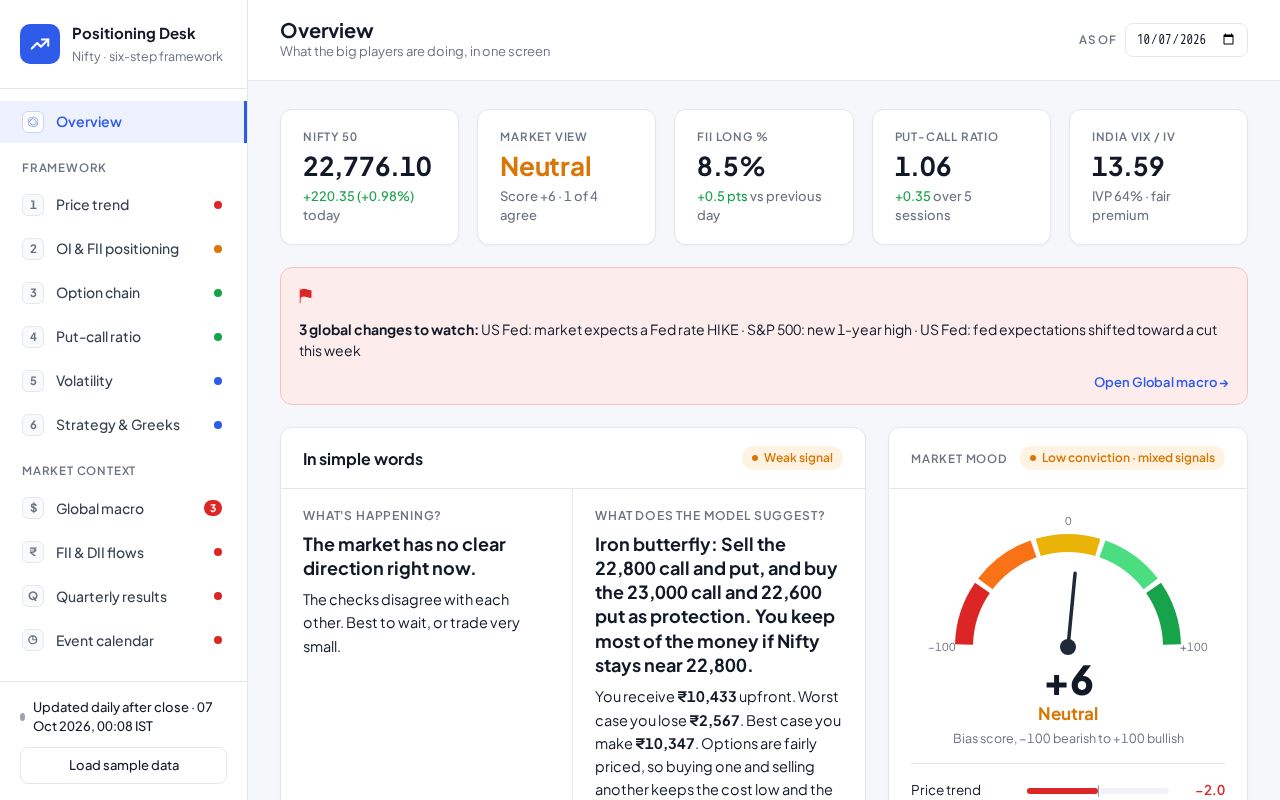1280x800 pixels.
Task: Go to the Price trend step
Action: tap(123, 205)
